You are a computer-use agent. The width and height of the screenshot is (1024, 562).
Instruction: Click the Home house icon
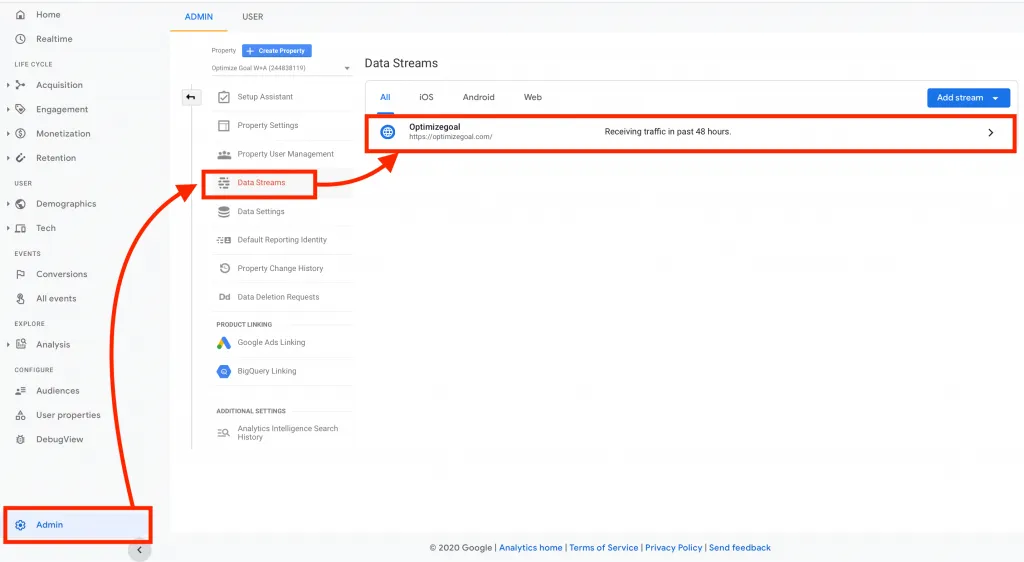coord(20,14)
